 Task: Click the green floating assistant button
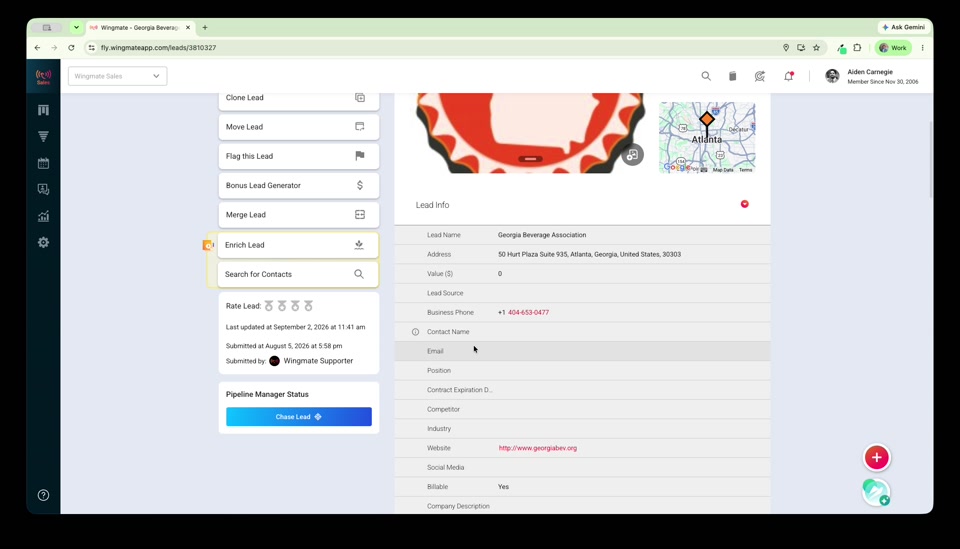(x=876, y=492)
